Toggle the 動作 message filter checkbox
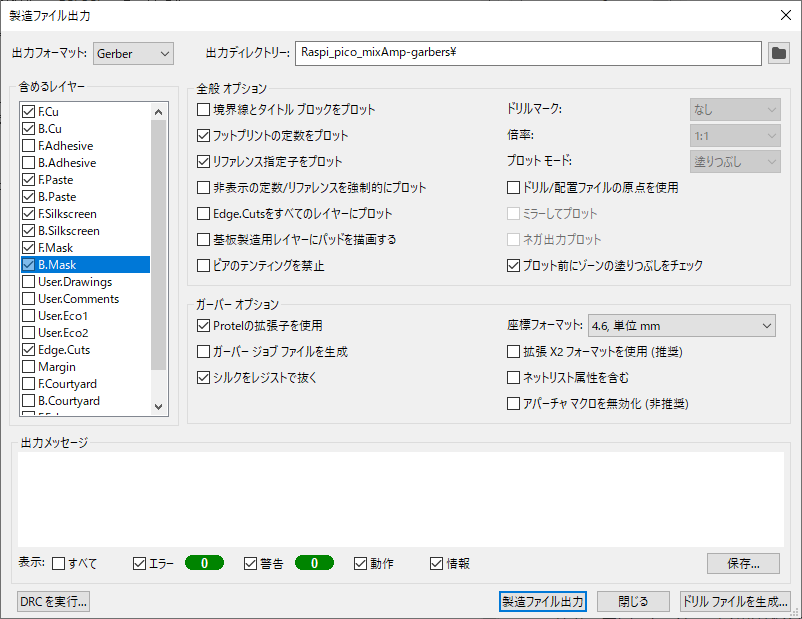This screenshot has width=802, height=619. pos(361,563)
